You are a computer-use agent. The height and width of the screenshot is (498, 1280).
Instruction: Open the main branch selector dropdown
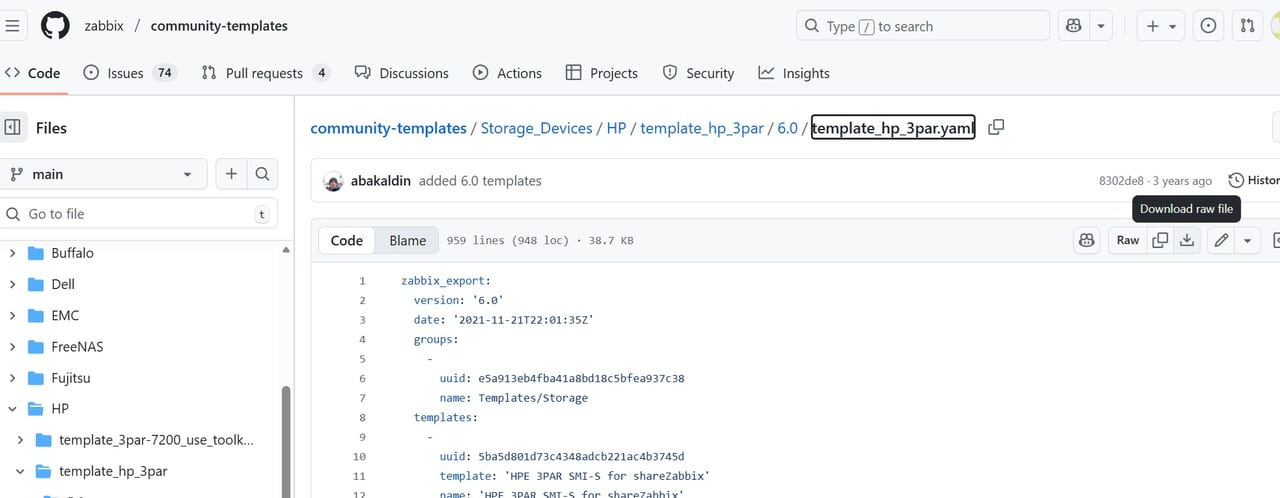point(102,174)
